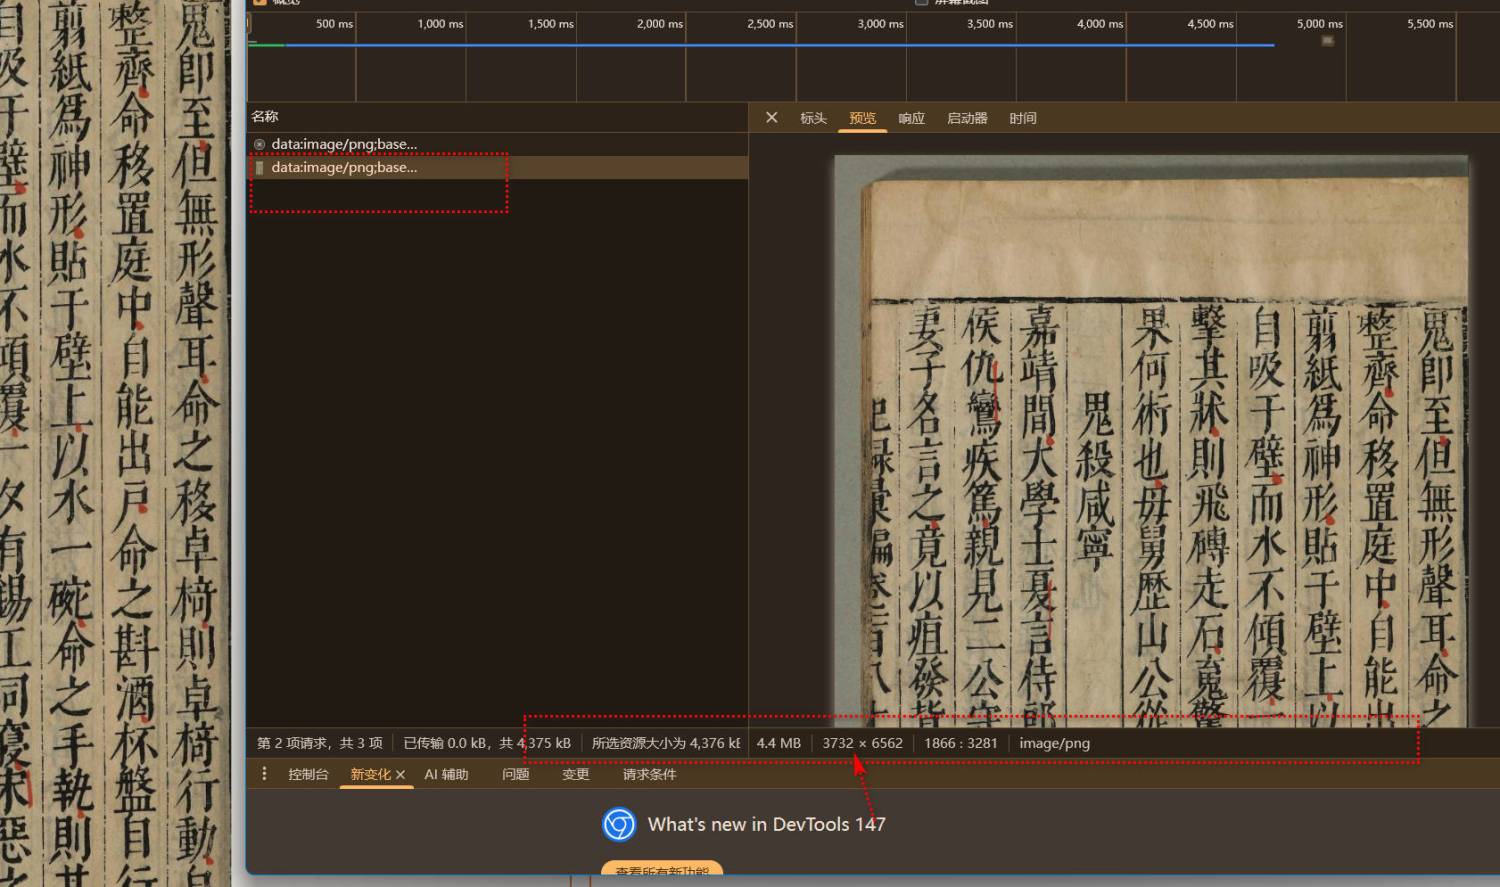The height and width of the screenshot is (887, 1500).
Task: Show the 变更 drawer tab
Action: pos(575,774)
